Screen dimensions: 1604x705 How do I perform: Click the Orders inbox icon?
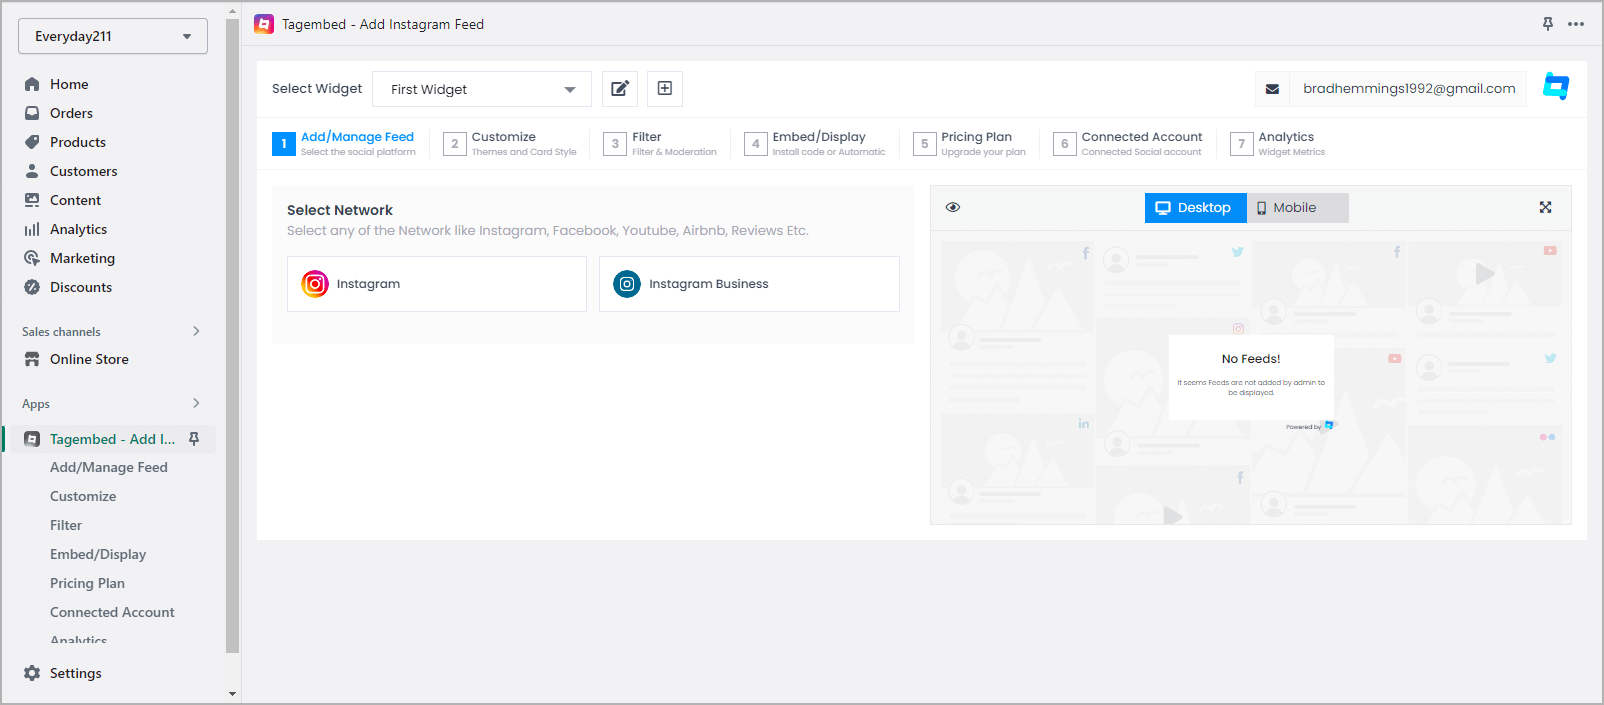tap(32, 113)
